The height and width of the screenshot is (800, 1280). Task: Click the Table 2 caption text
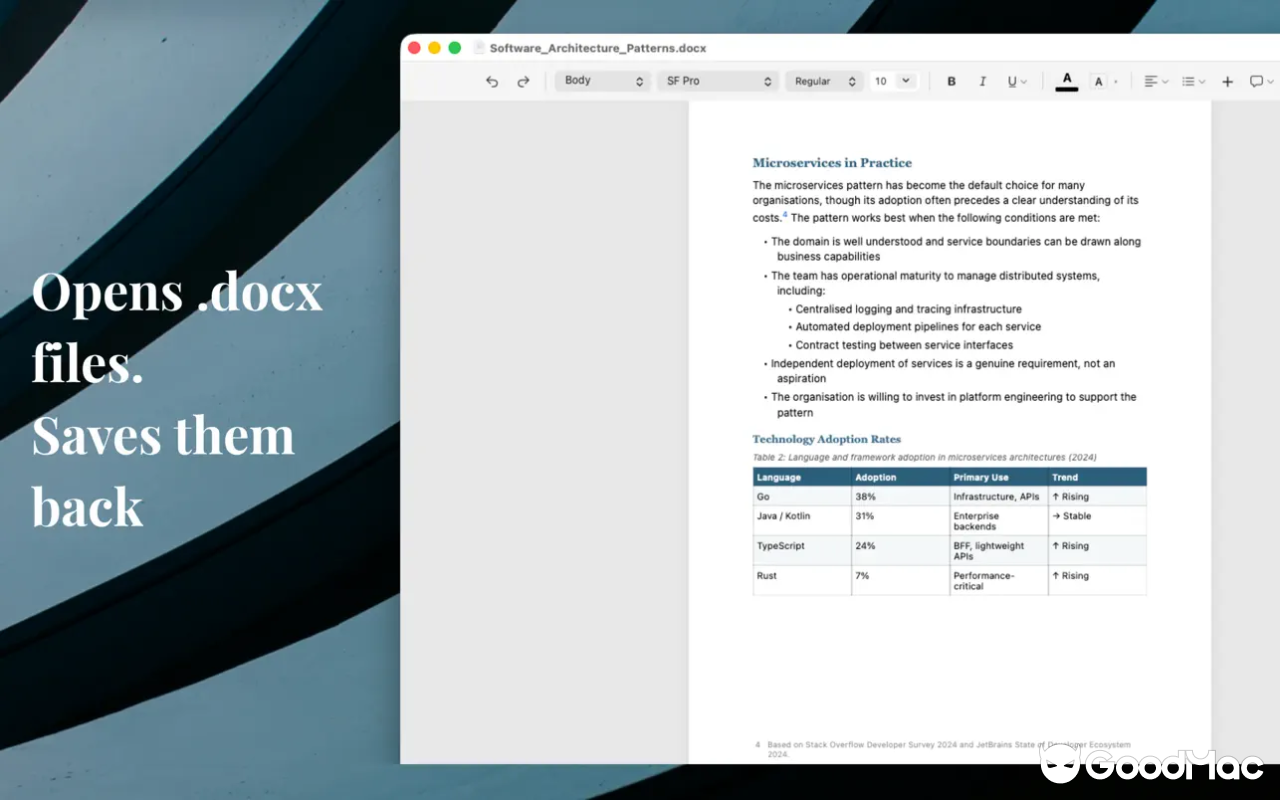pyautogui.click(x=924, y=457)
